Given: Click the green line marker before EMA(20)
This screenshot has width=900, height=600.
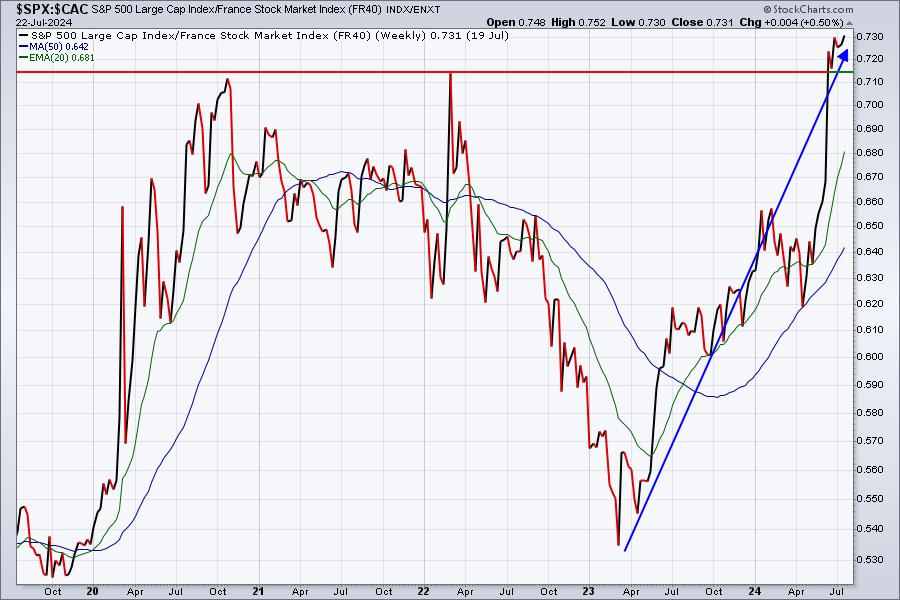Looking at the screenshot, I should click(23, 57).
